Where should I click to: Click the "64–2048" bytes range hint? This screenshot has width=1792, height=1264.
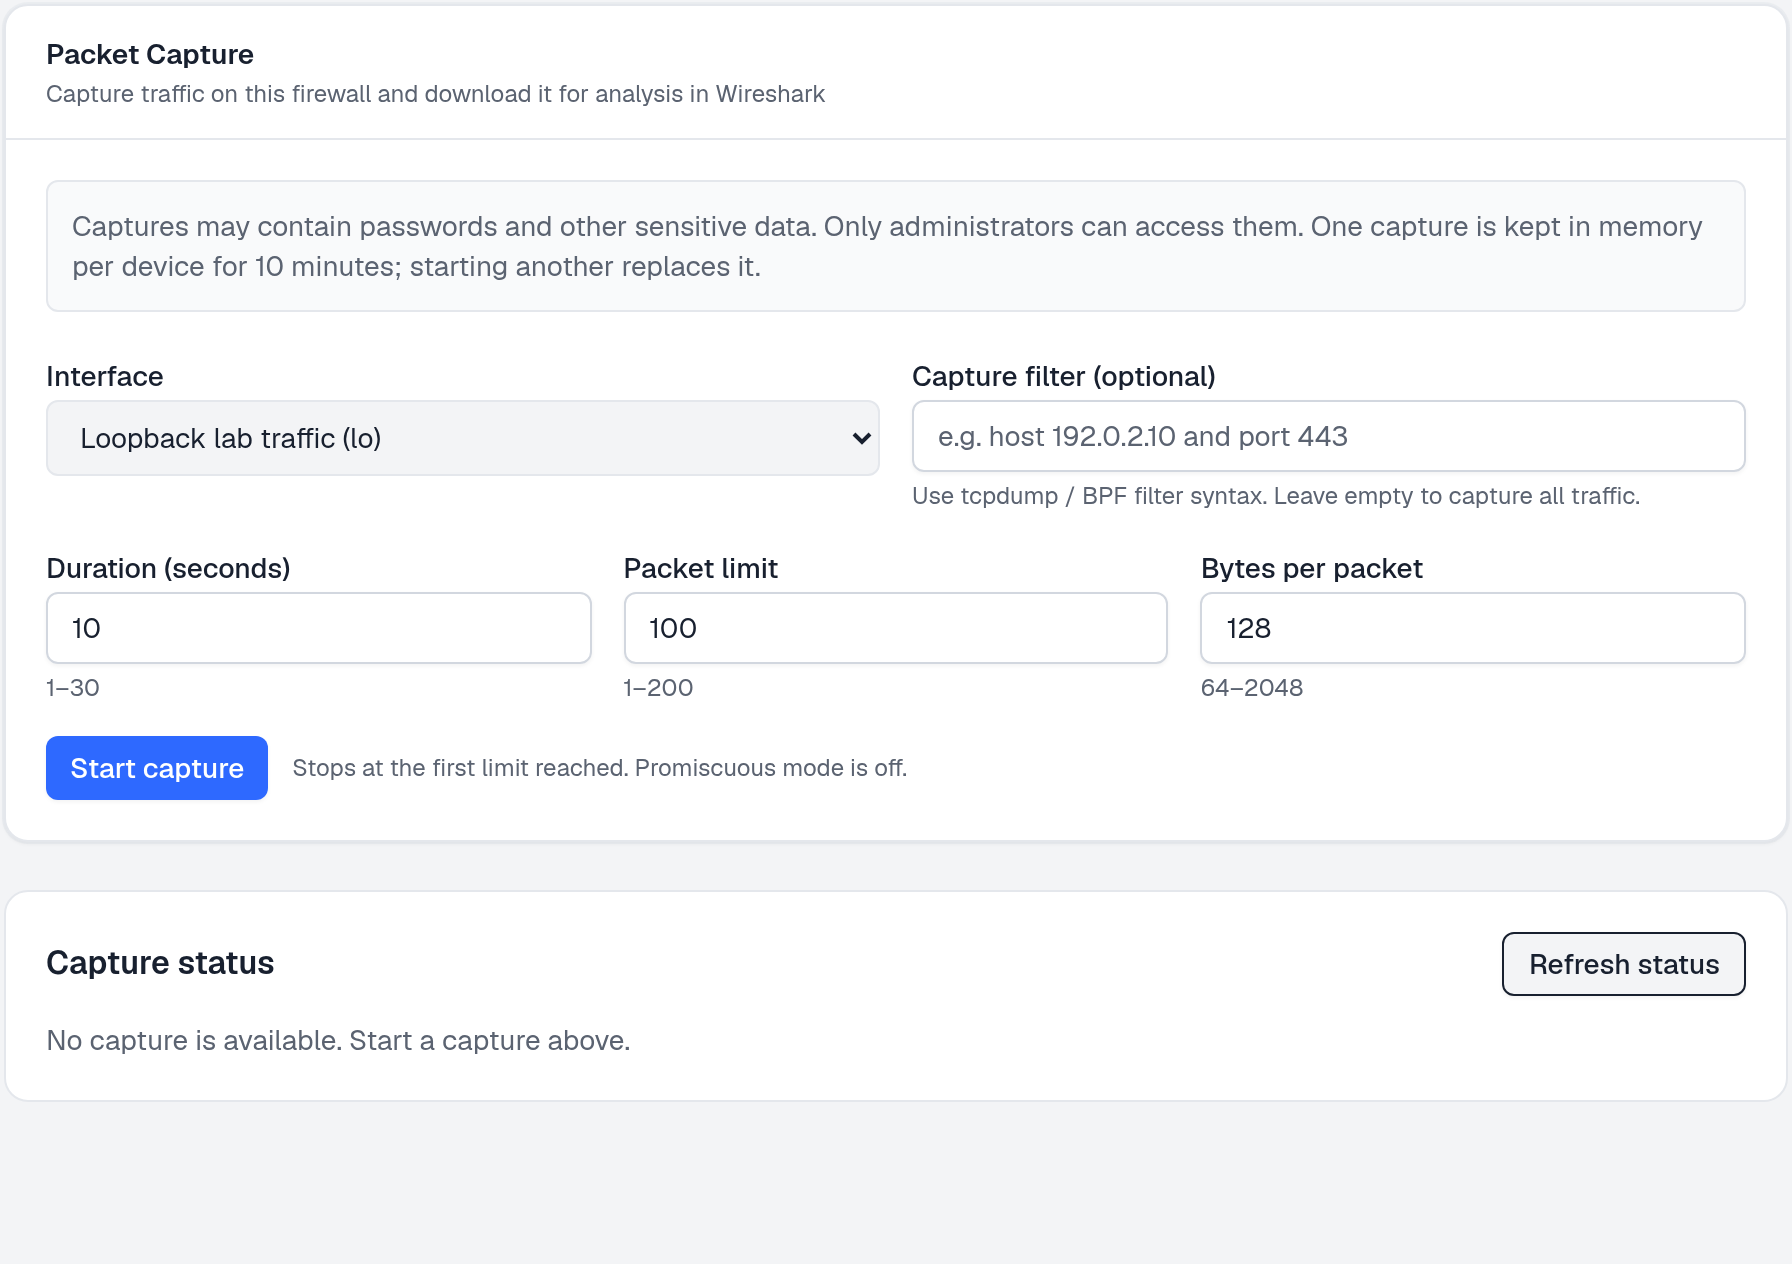point(1252,688)
